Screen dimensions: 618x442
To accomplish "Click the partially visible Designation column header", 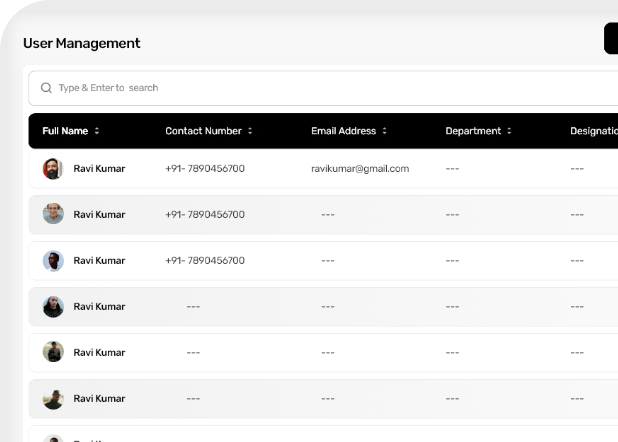I will (594, 131).
